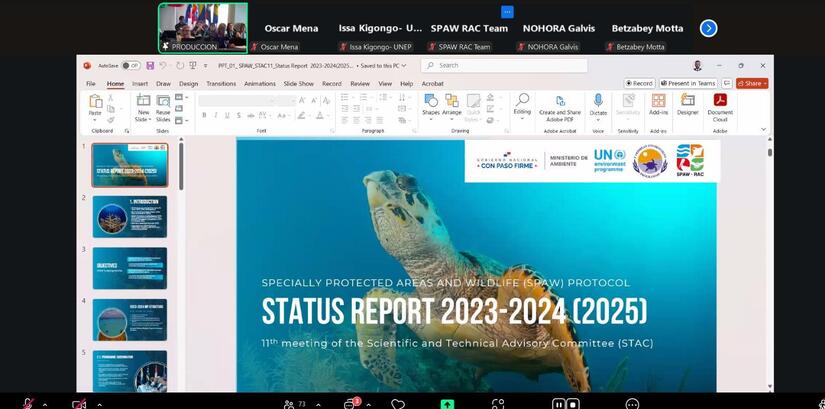Open the Shapes gallery

(430, 104)
